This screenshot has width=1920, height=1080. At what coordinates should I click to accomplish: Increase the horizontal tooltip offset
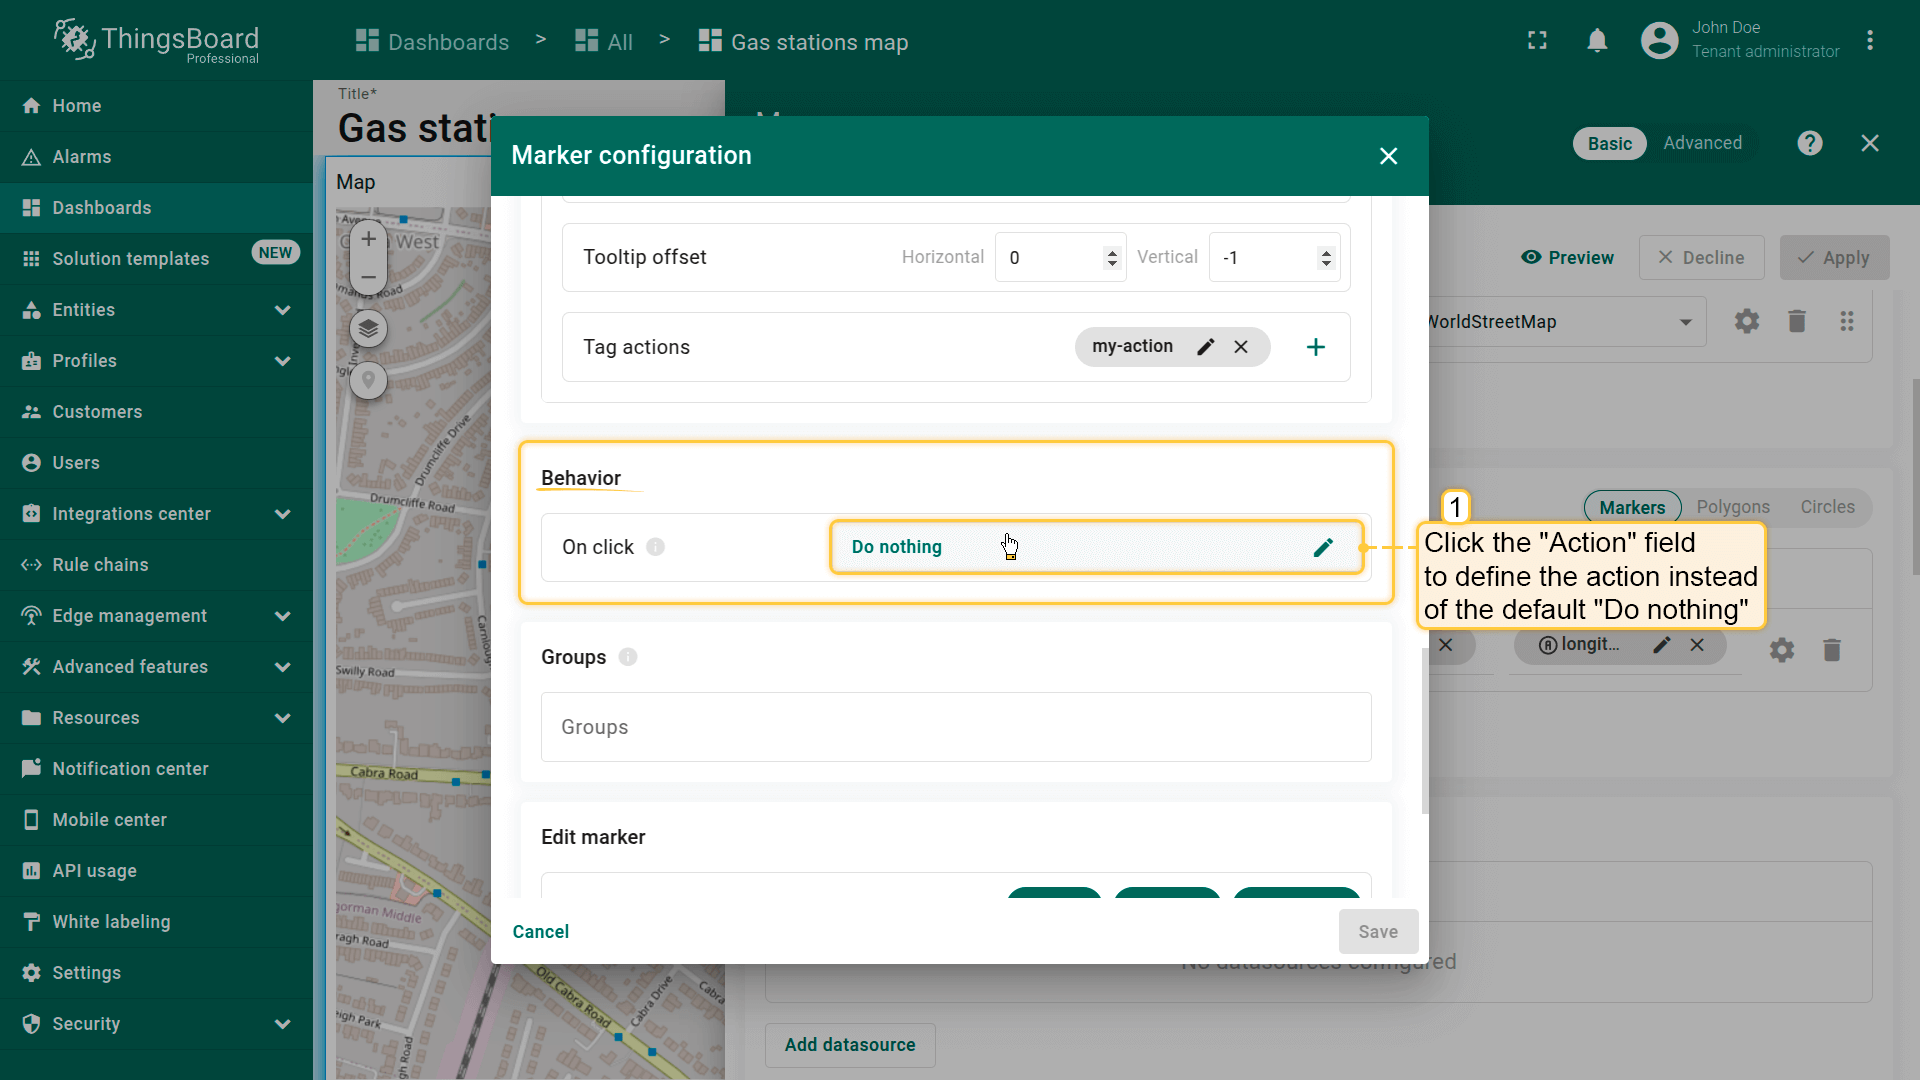click(1112, 251)
